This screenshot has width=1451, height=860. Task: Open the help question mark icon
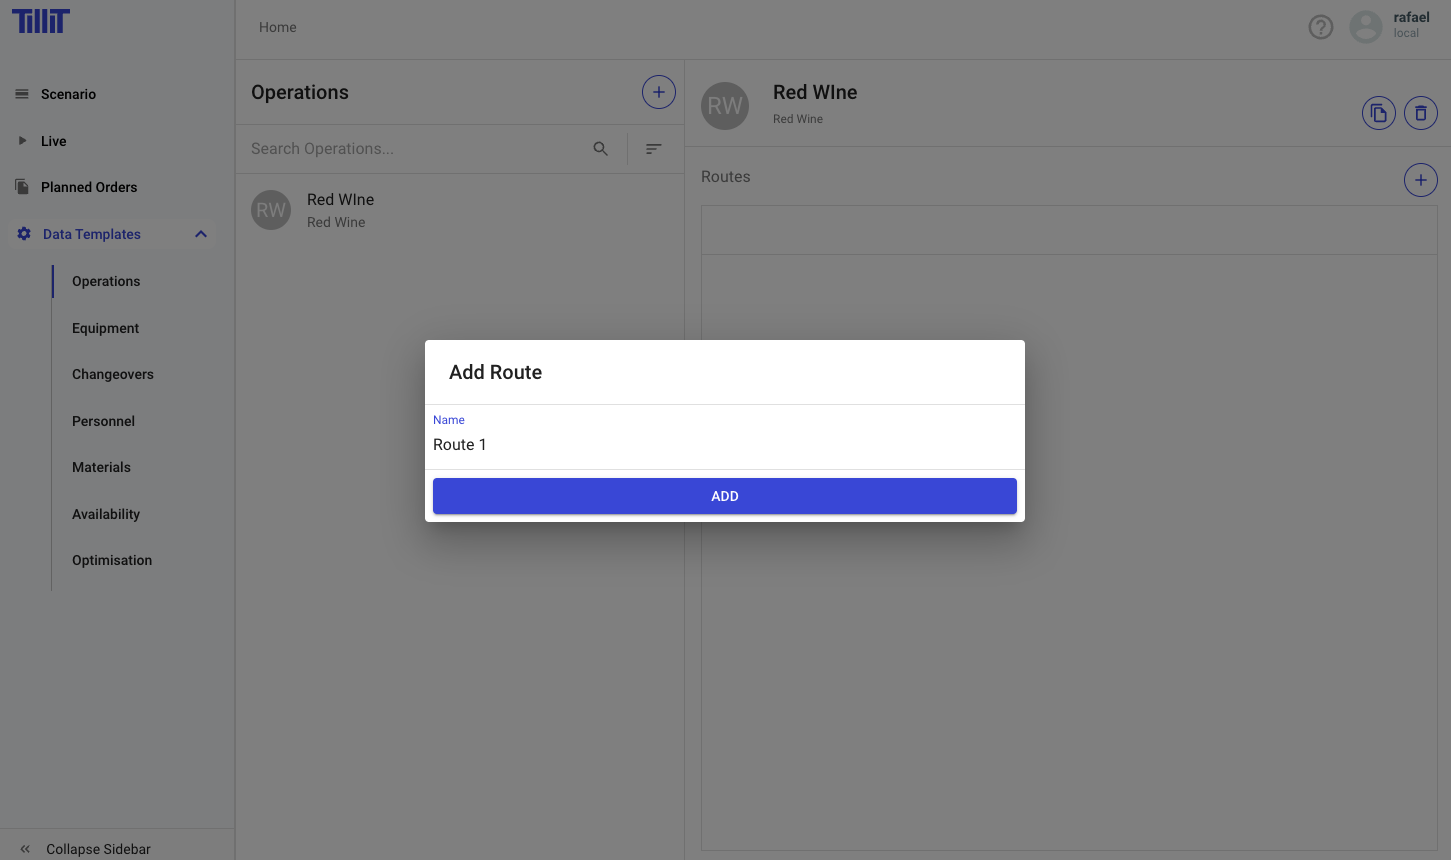coord(1320,27)
